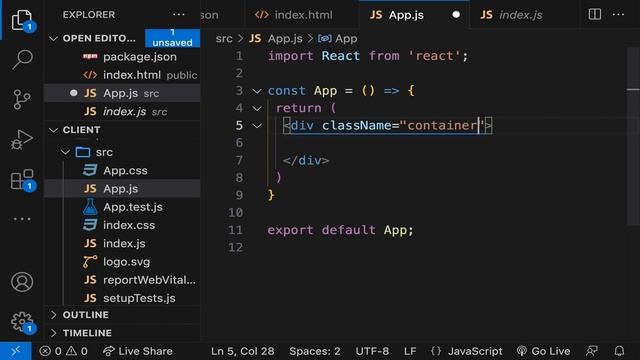The image size is (640, 360).
Task: Open the Source Control view
Action: (22, 99)
